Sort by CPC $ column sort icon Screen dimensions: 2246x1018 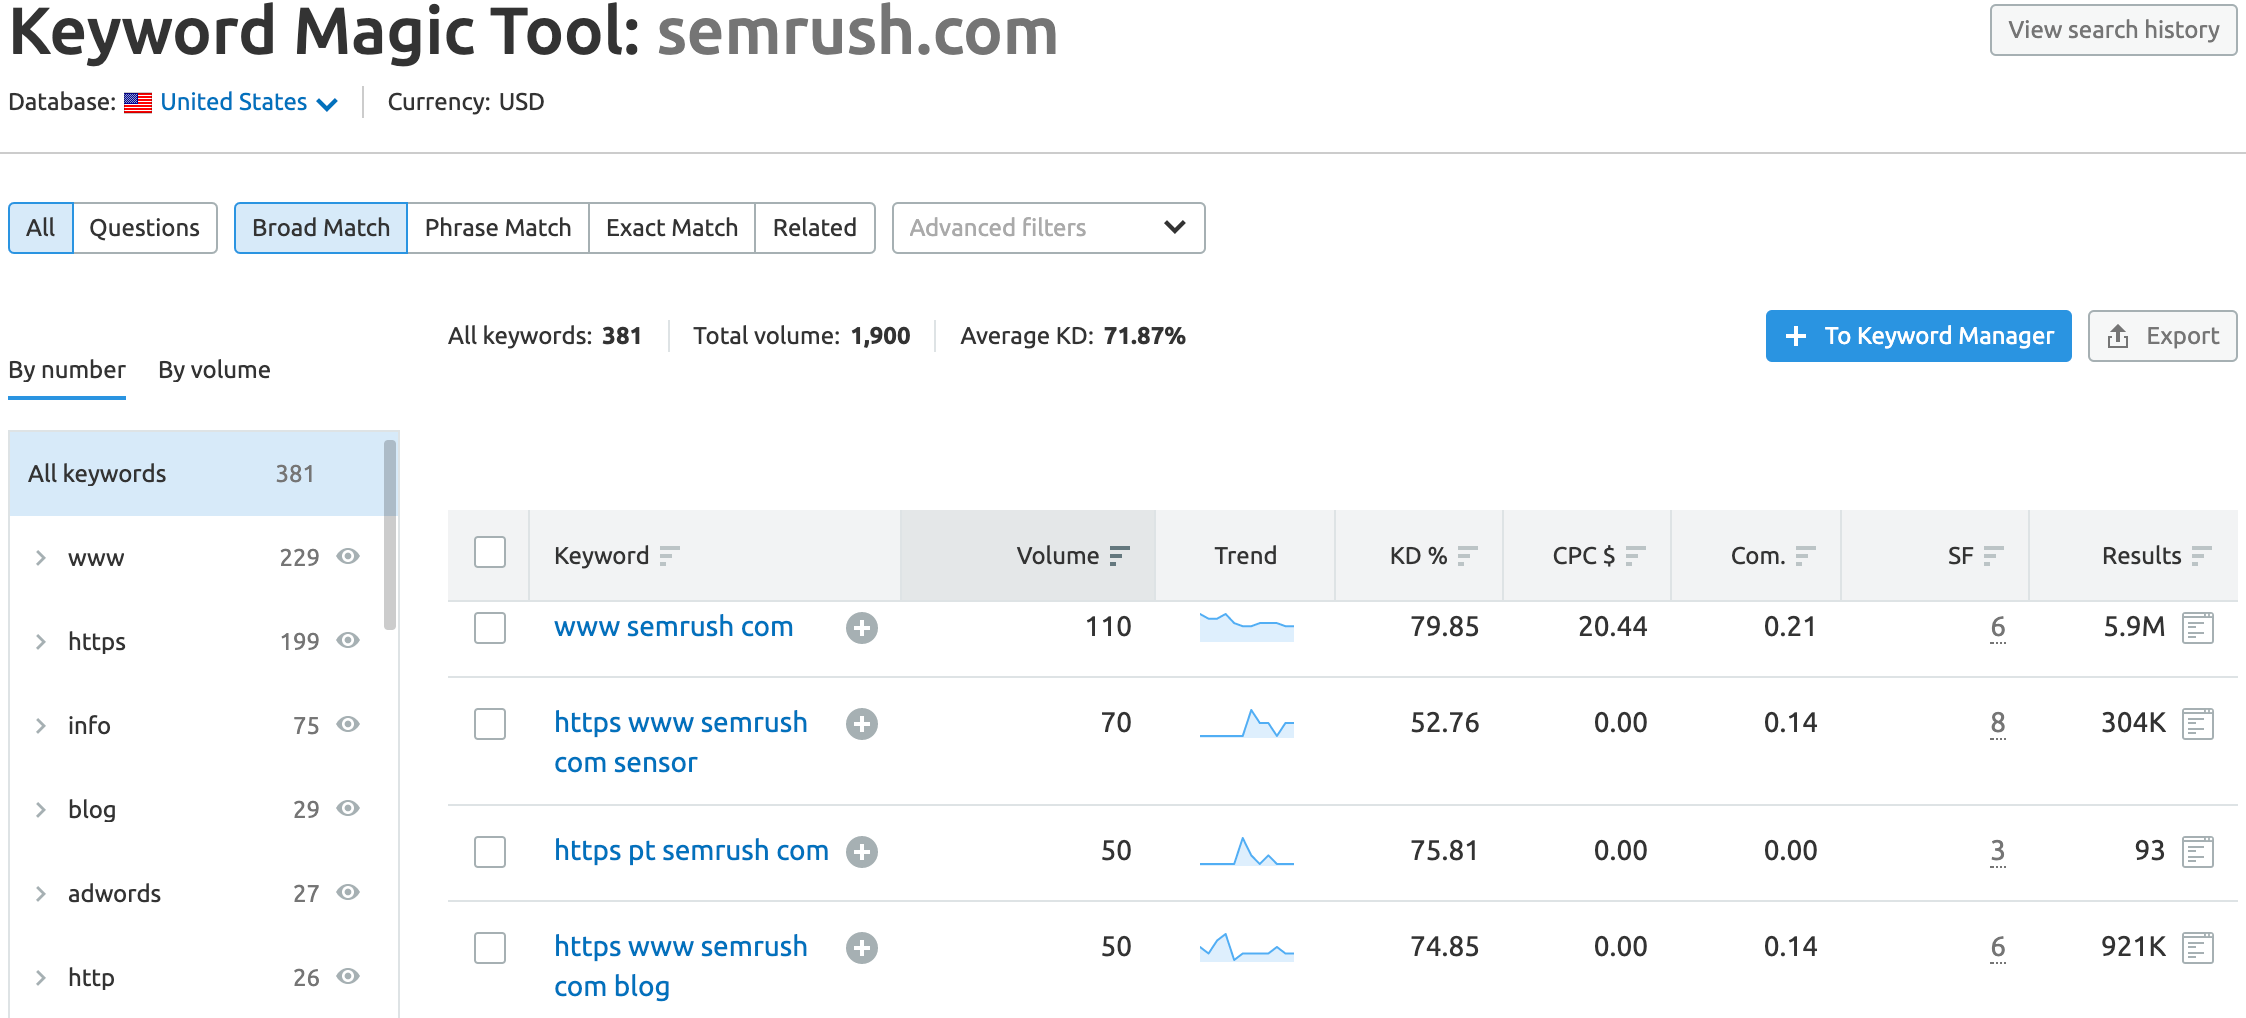[1635, 556]
